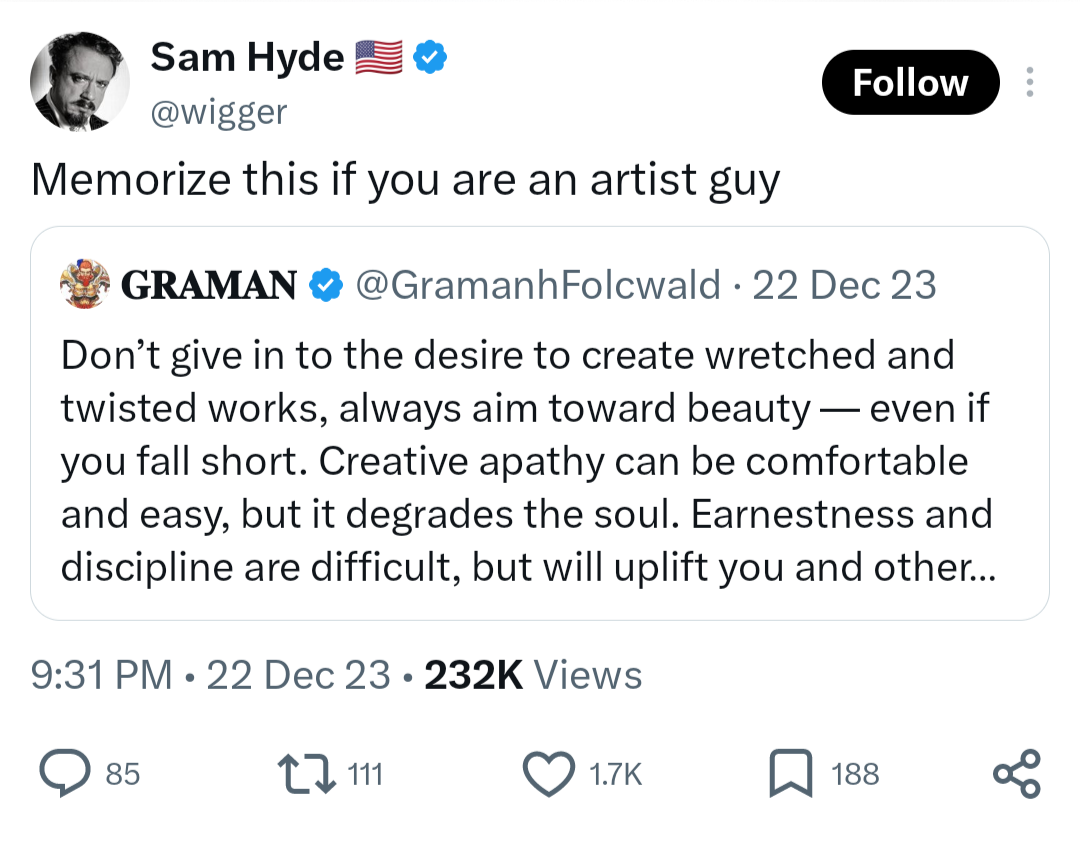
Task: Click the reply speech bubble icon
Action: (x=65, y=774)
